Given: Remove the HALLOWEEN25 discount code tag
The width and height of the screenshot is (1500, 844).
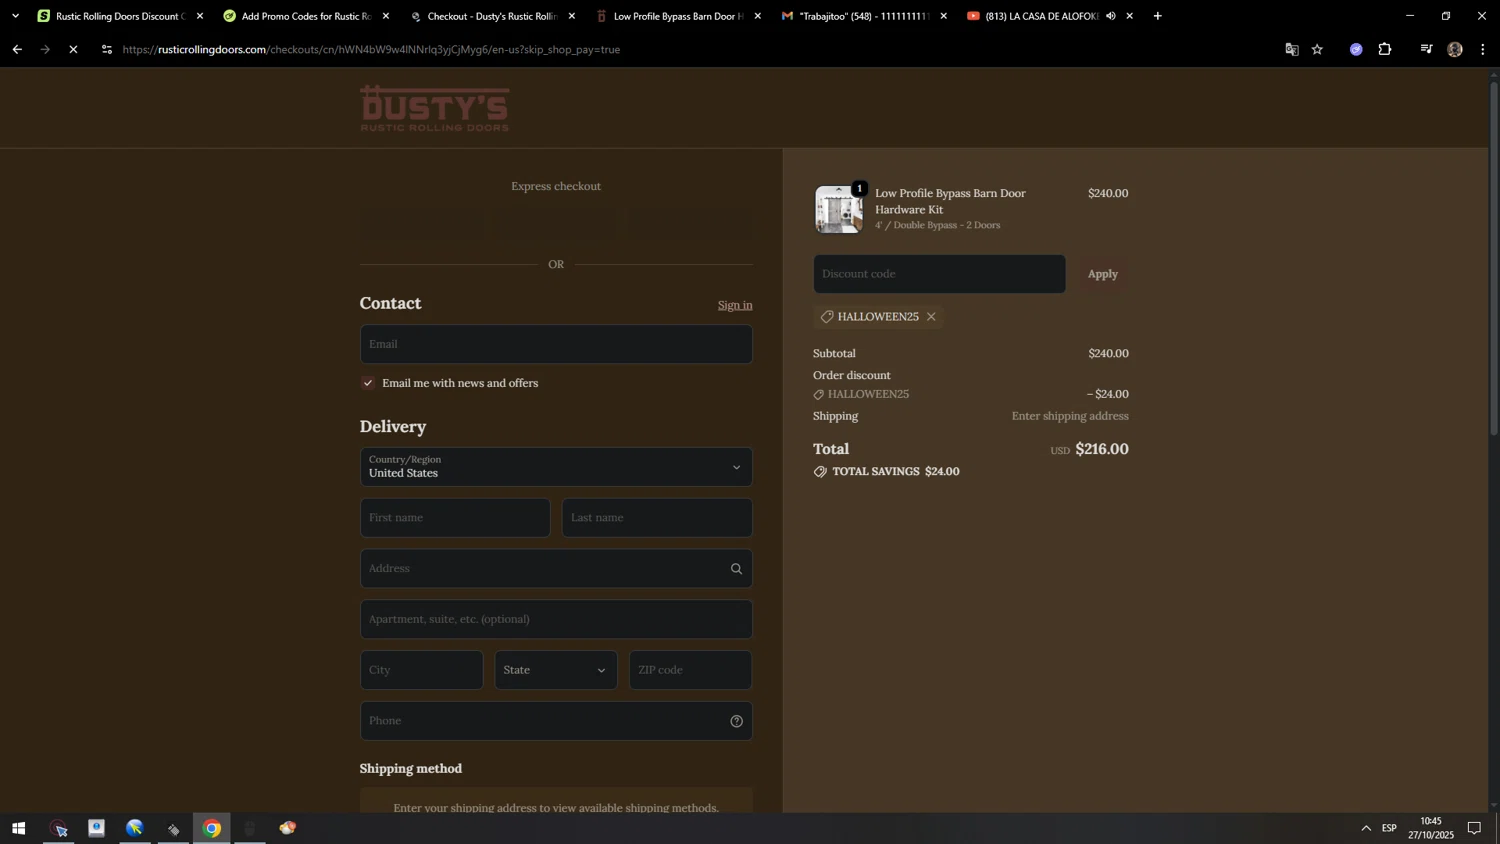Looking at the screenshot, I should [x=931, y=317].
